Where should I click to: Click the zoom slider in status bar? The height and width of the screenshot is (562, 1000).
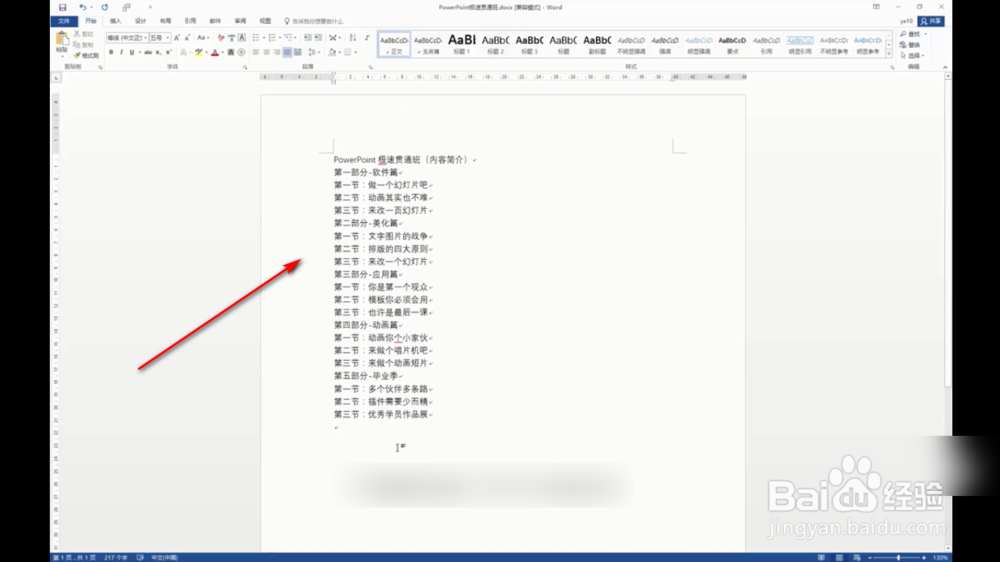pos(898,558)
